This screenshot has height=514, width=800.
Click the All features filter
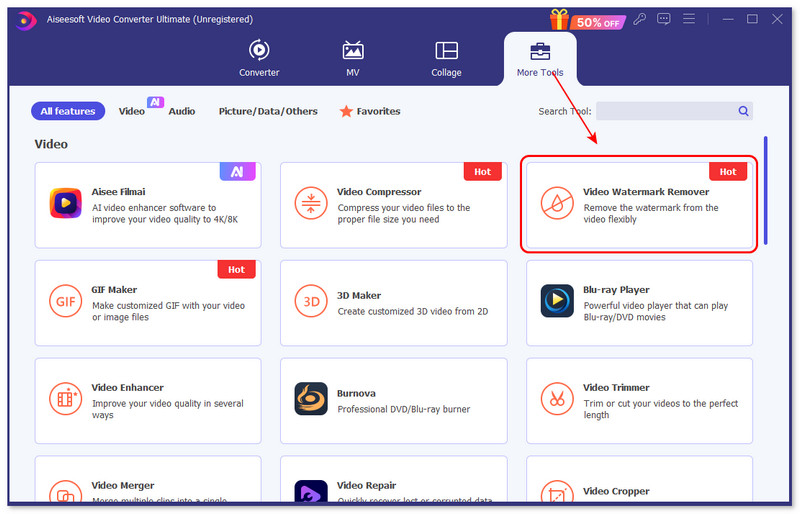tap(68, 111)
